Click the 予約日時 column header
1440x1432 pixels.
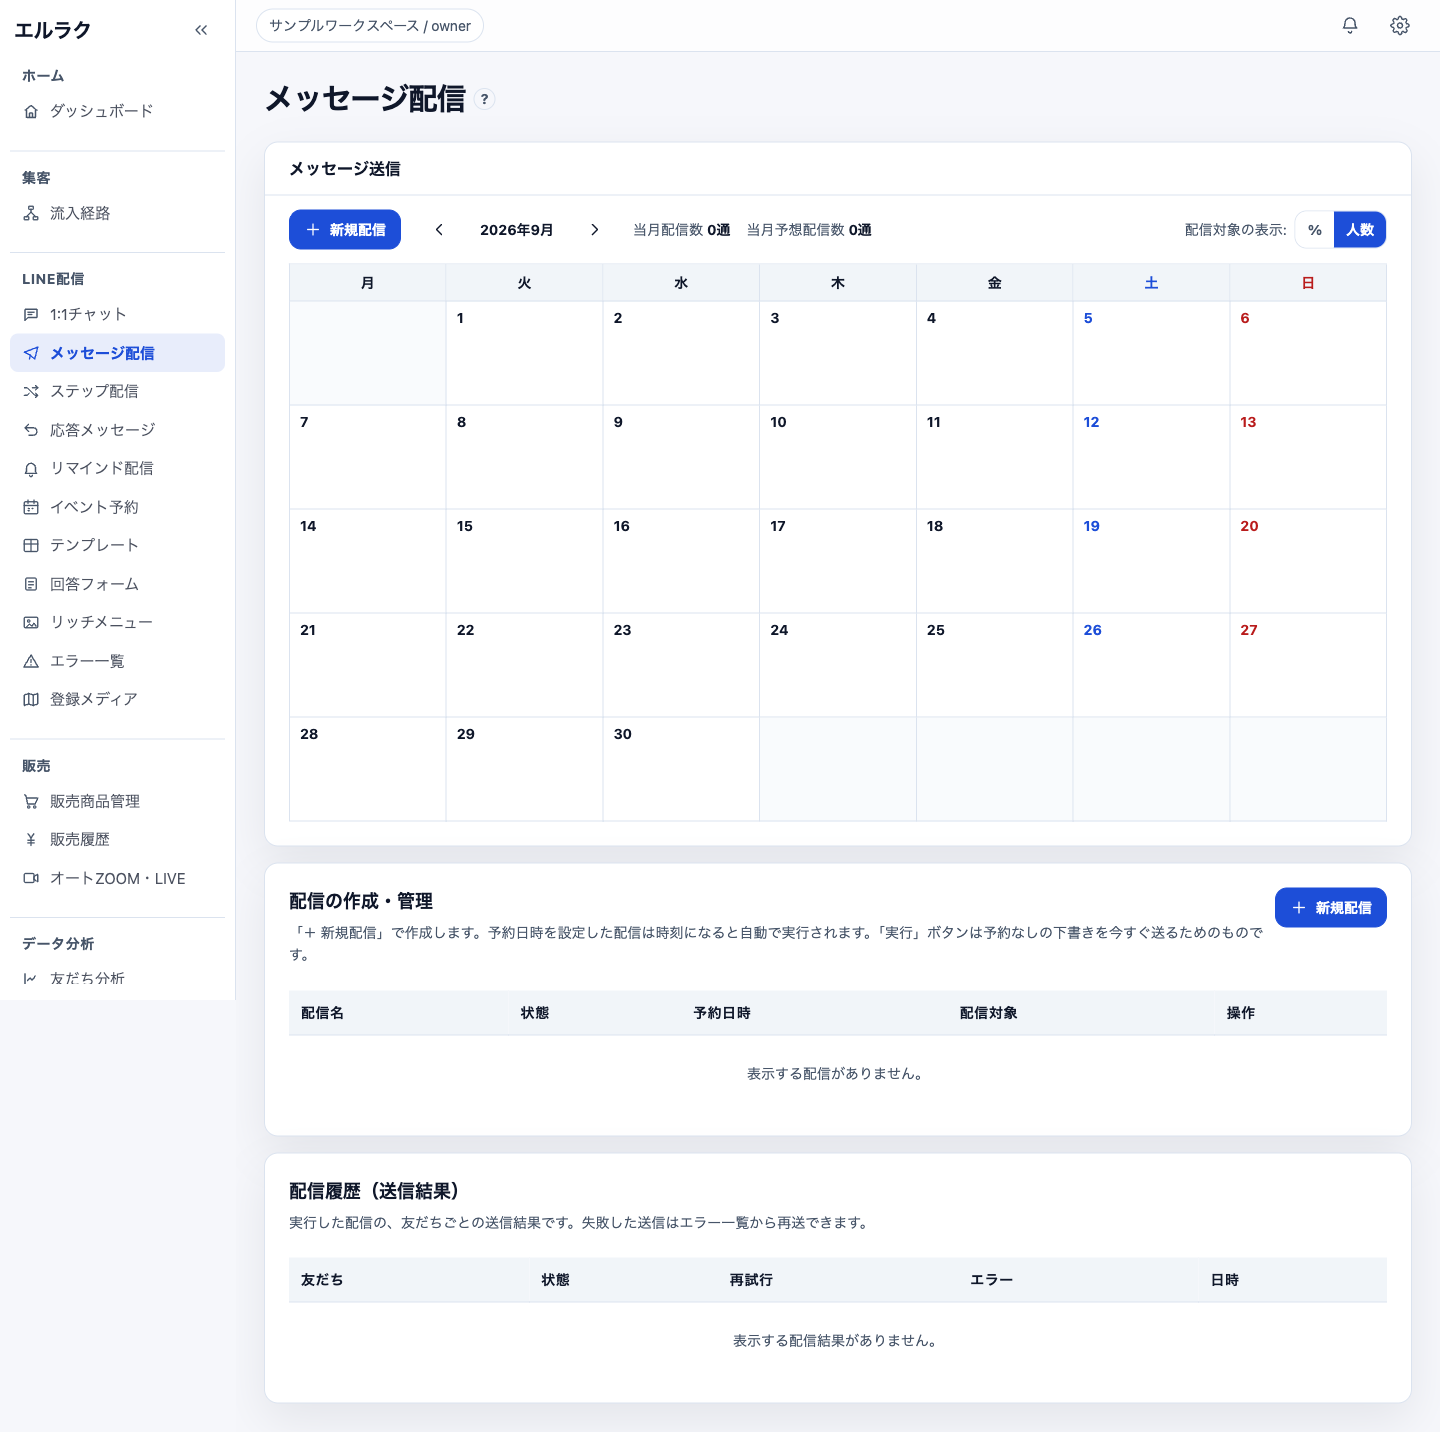point(722,1013)
